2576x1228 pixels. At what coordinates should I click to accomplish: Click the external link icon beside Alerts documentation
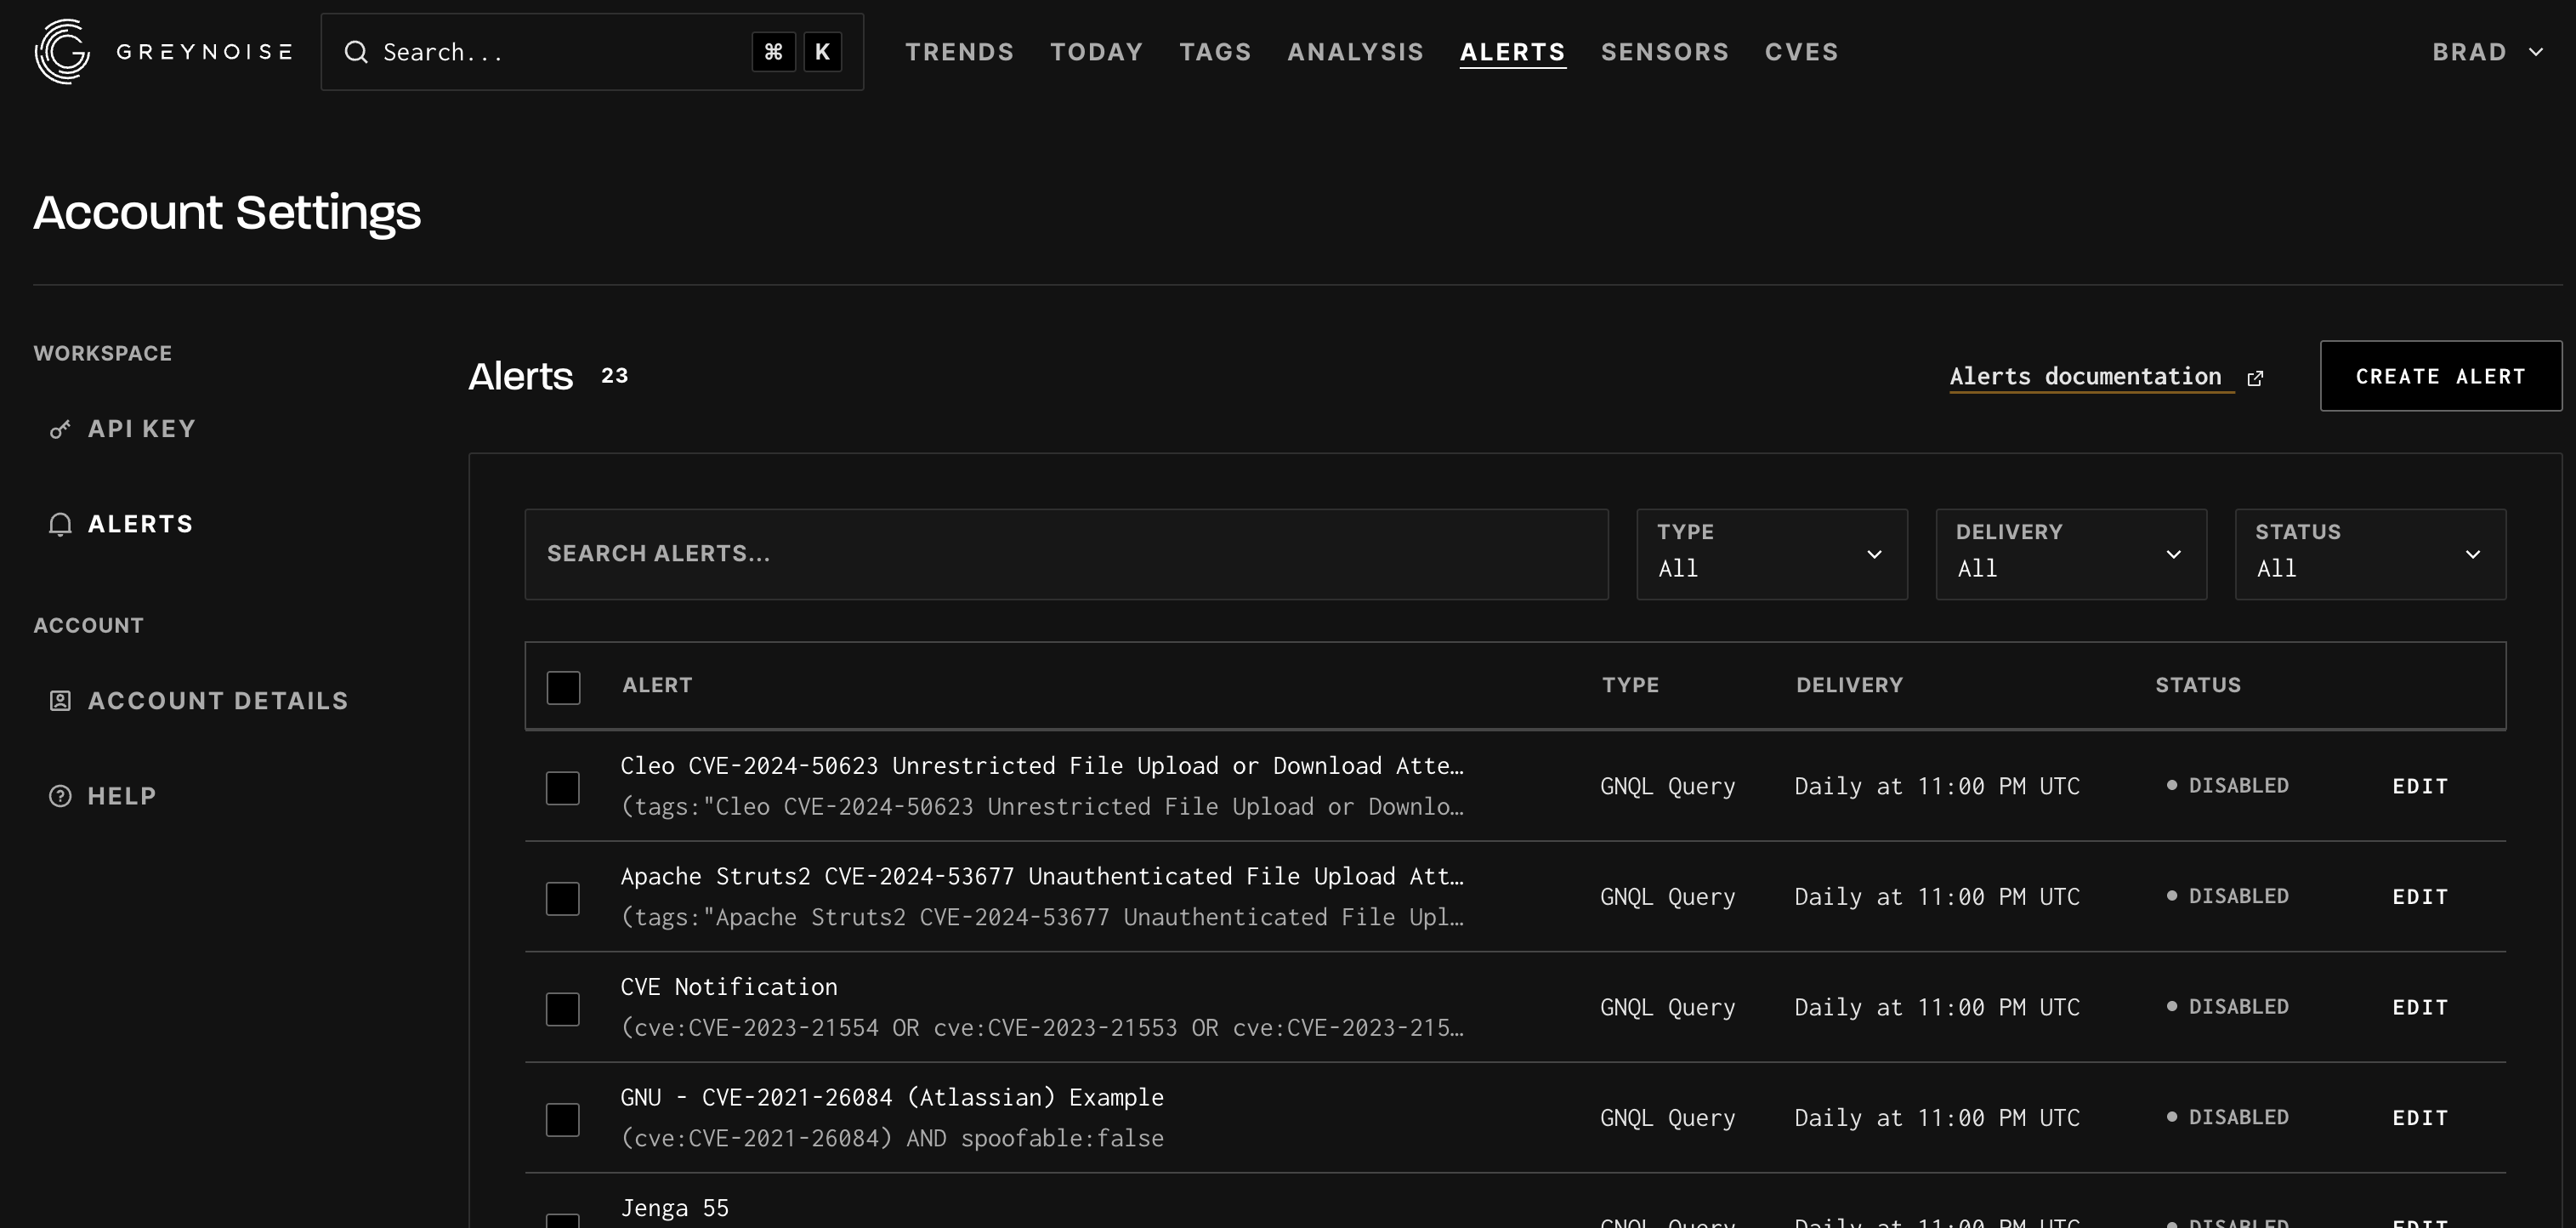coord(2255,378)
